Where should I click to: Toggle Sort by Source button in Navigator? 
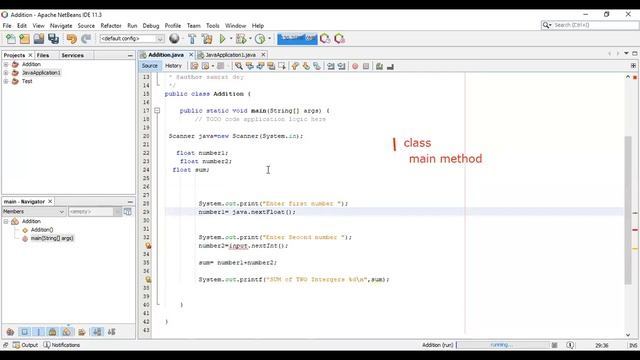[x=112, y=332]
